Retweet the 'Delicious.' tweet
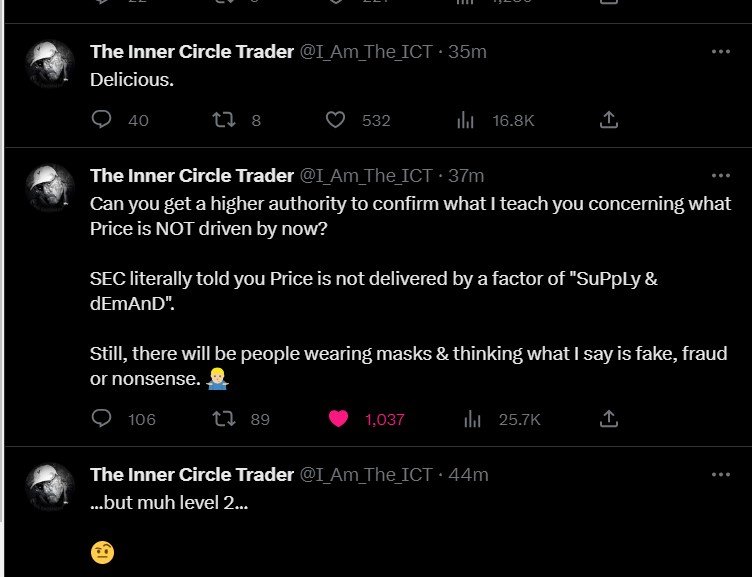Image resolution: width=752 pixels, height=577 pixels. tap(224, 120)
